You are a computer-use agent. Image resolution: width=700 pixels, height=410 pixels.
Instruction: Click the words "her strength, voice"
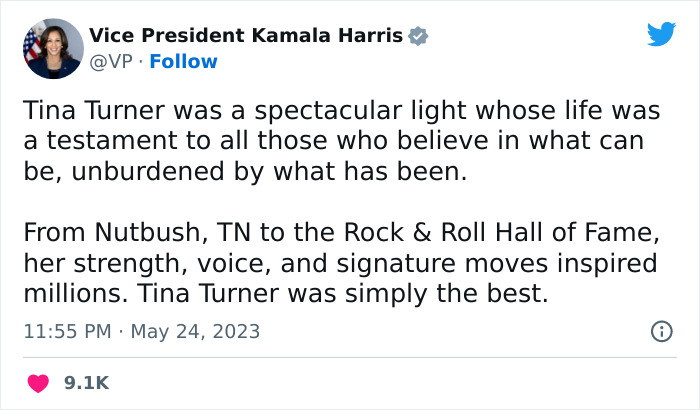[x=139, y=265]
